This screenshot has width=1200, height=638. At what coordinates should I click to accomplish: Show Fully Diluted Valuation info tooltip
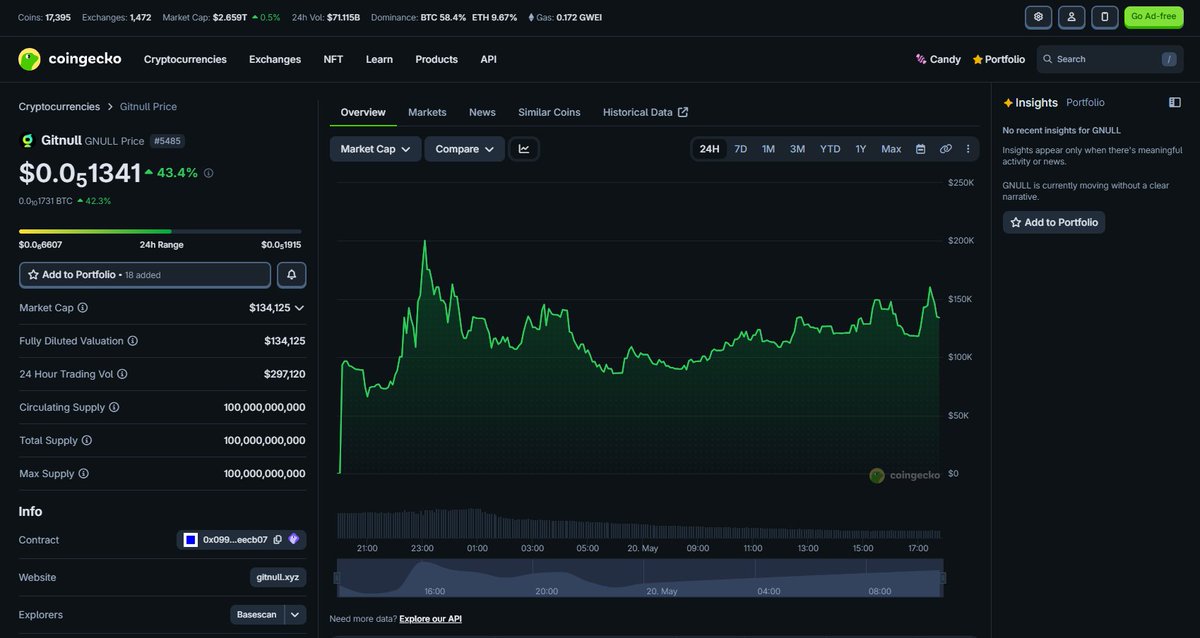coord(133,341)
